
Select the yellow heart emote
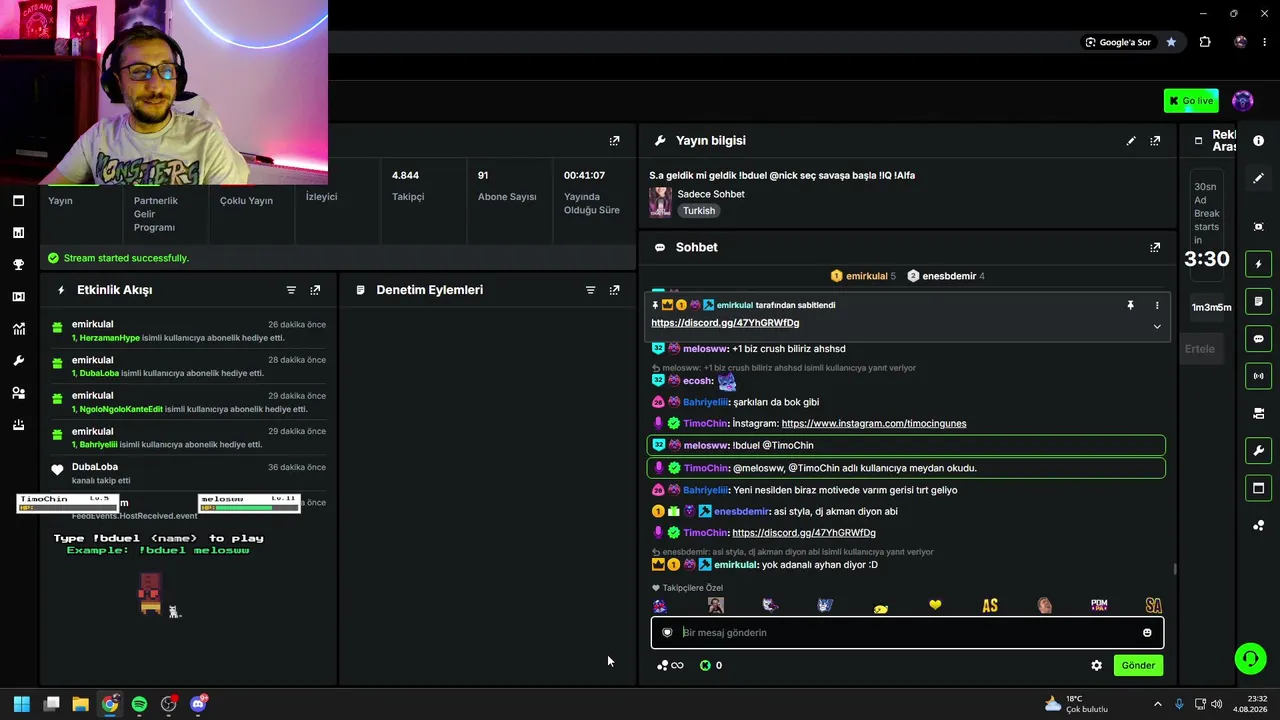tap(935, 606)
